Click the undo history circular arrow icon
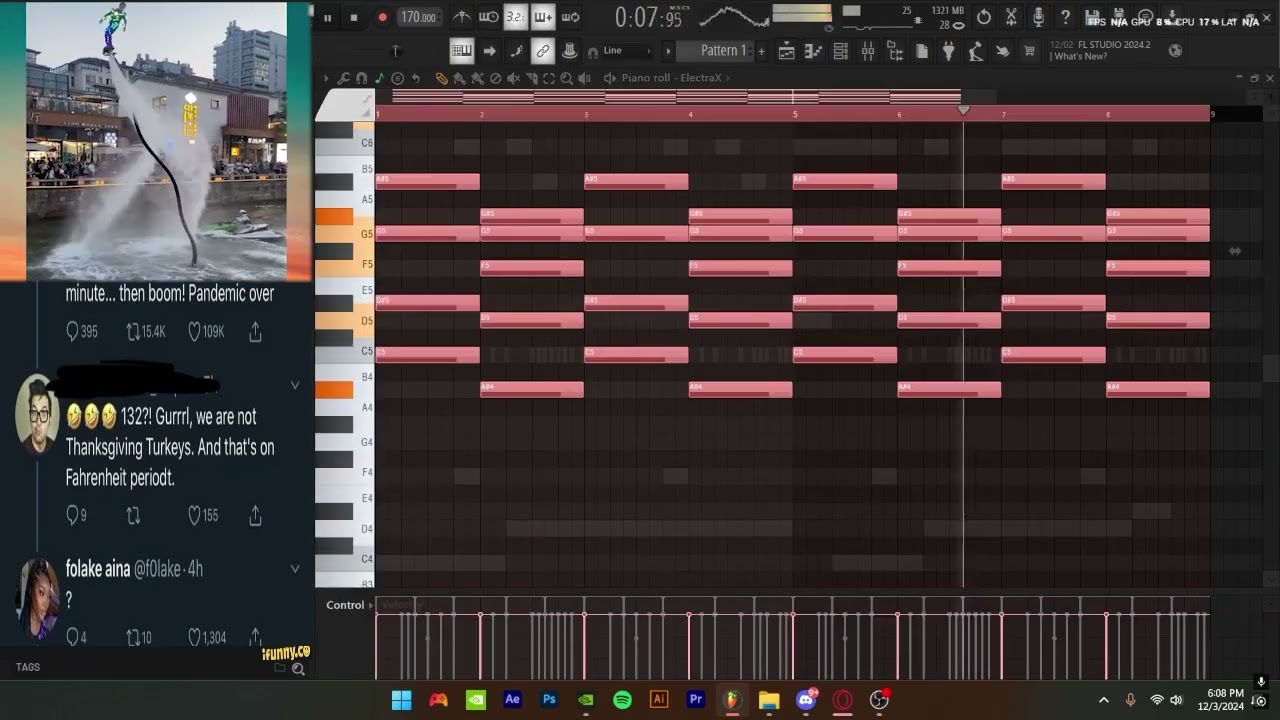The image size is (1280, 720). tap(984, 17)
